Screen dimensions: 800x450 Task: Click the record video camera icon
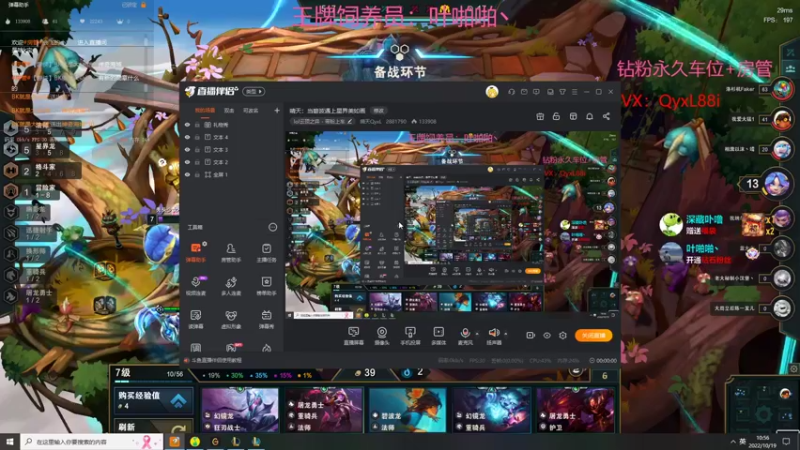click(x=531, y=335)
